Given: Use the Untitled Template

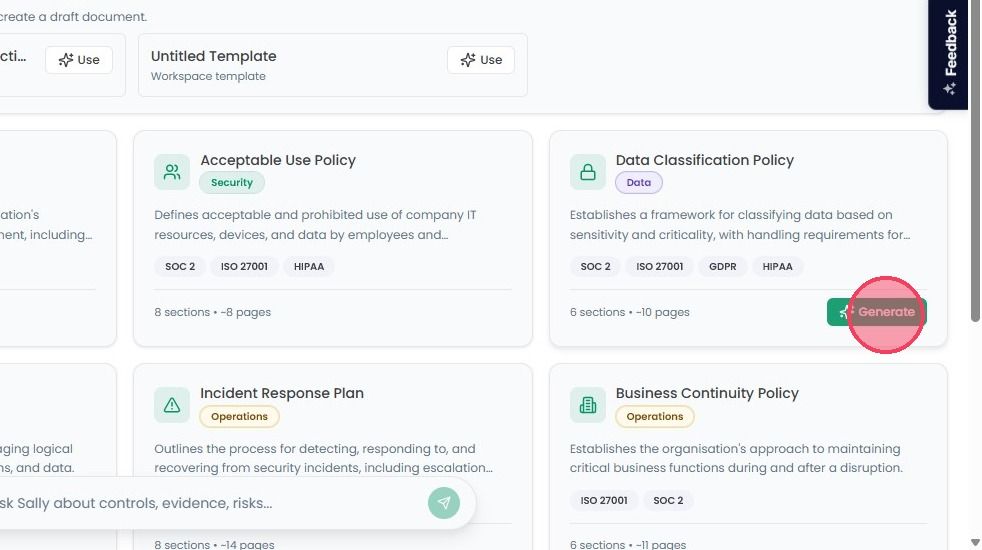Looking at the screenshot, I should pos(481,60).
